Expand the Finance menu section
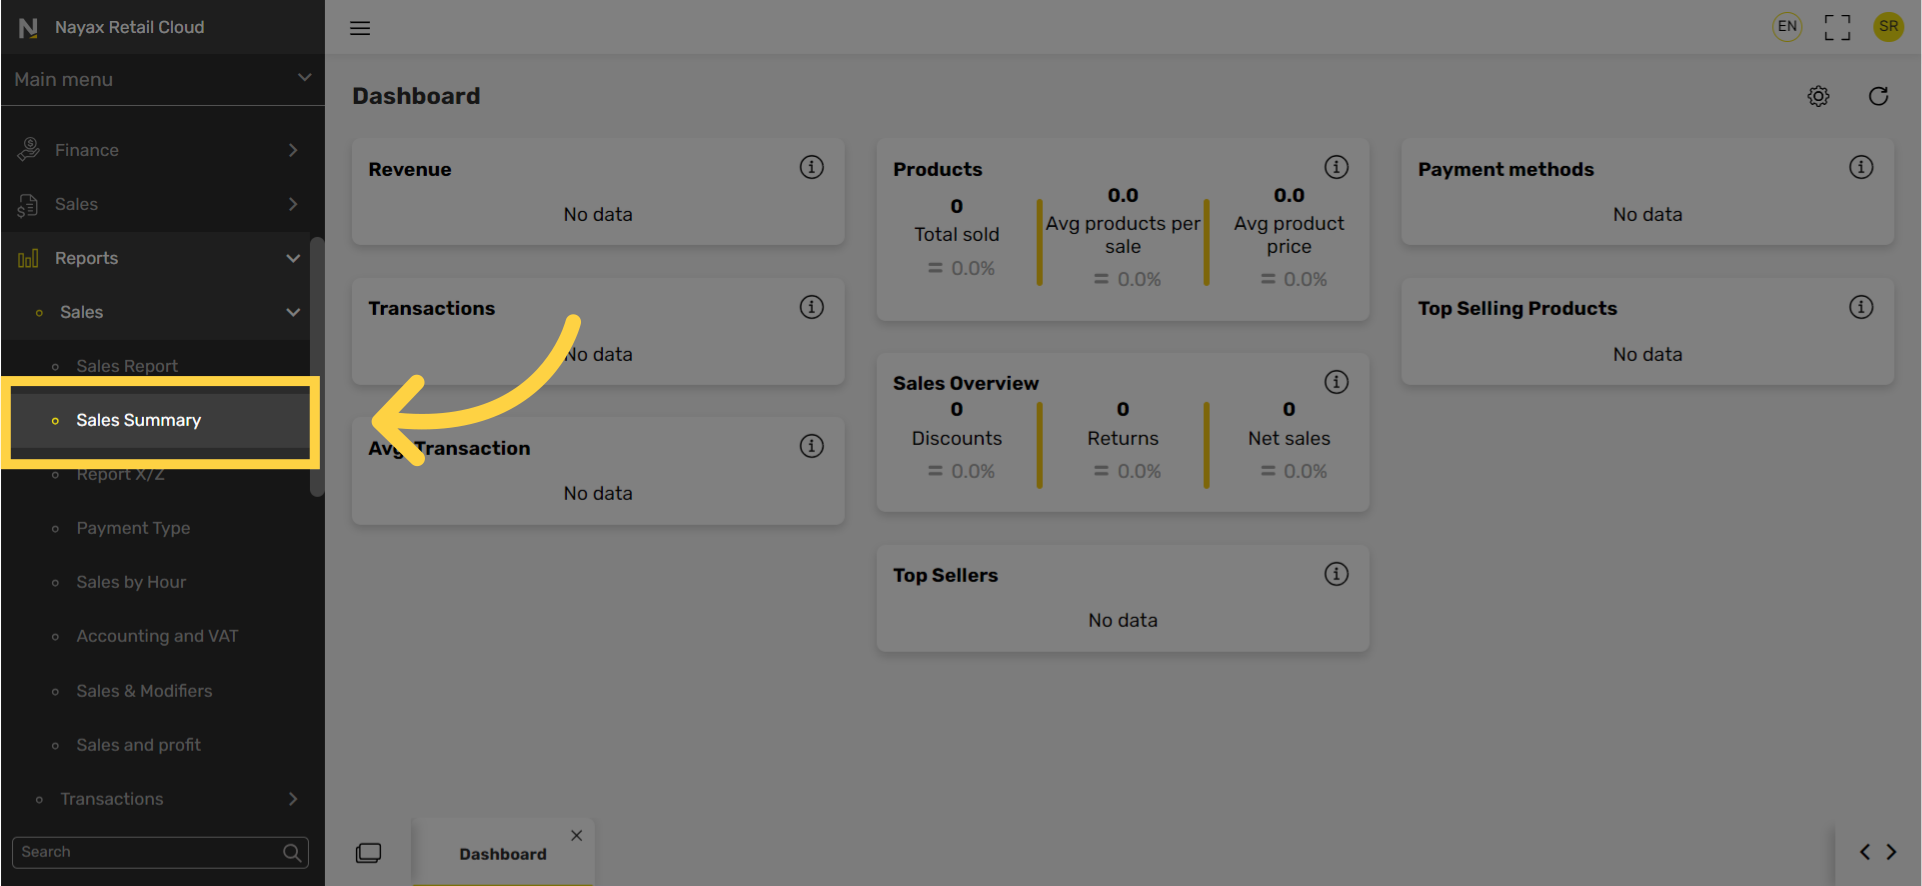This screenshot has width=1922, height=886. click(158, 150)
